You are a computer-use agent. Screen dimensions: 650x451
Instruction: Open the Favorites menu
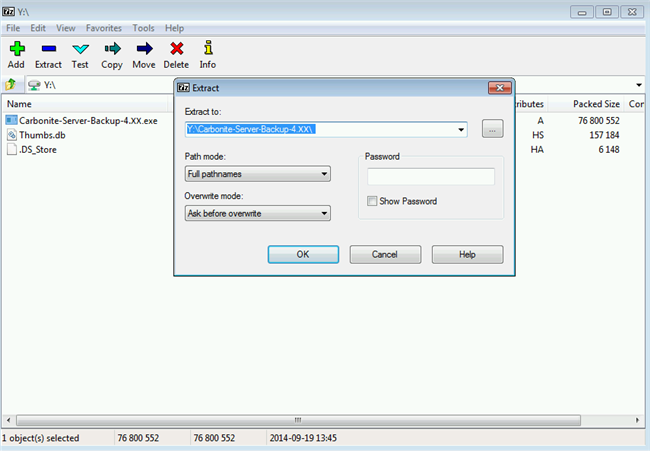coord(104,28)
